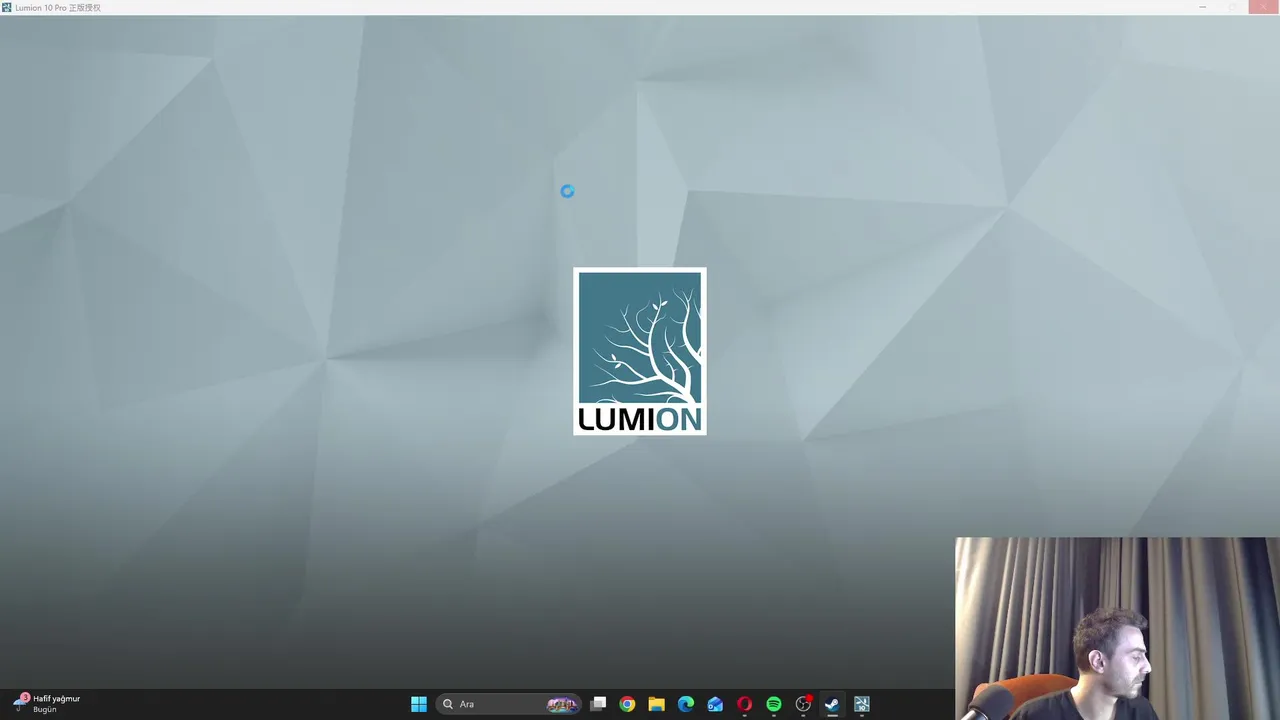Switch to OBS Studio in taskbar

tap(803, 704)
